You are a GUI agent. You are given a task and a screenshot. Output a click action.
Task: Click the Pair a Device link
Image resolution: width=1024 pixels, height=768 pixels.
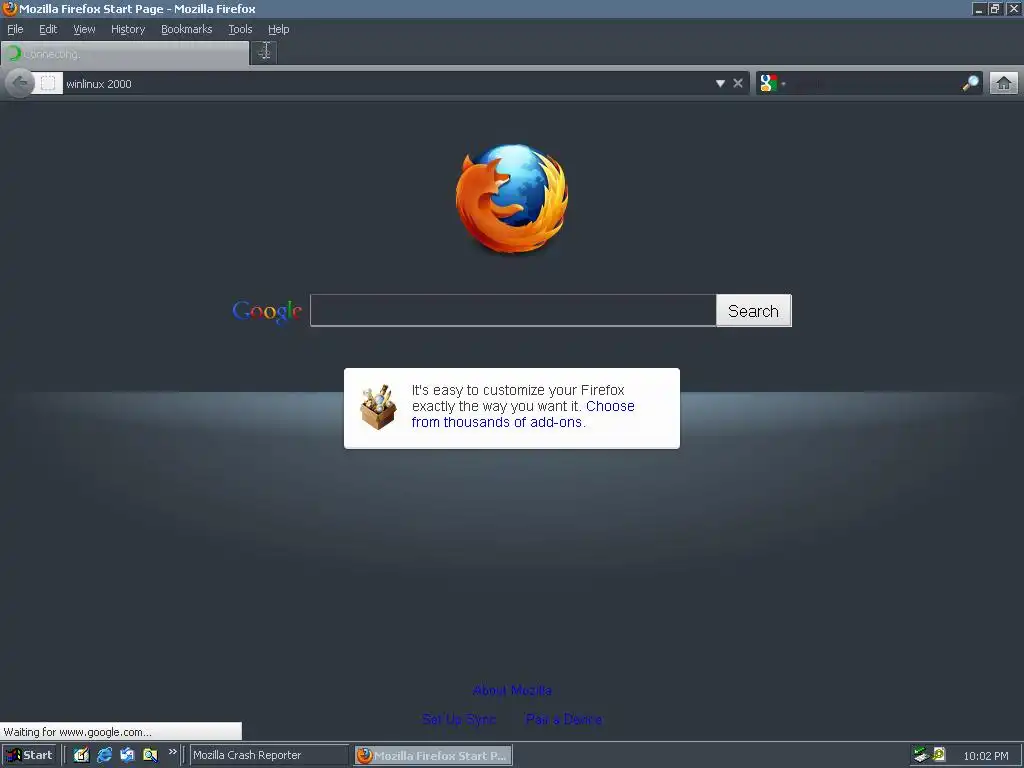click(x=564, y=719)
